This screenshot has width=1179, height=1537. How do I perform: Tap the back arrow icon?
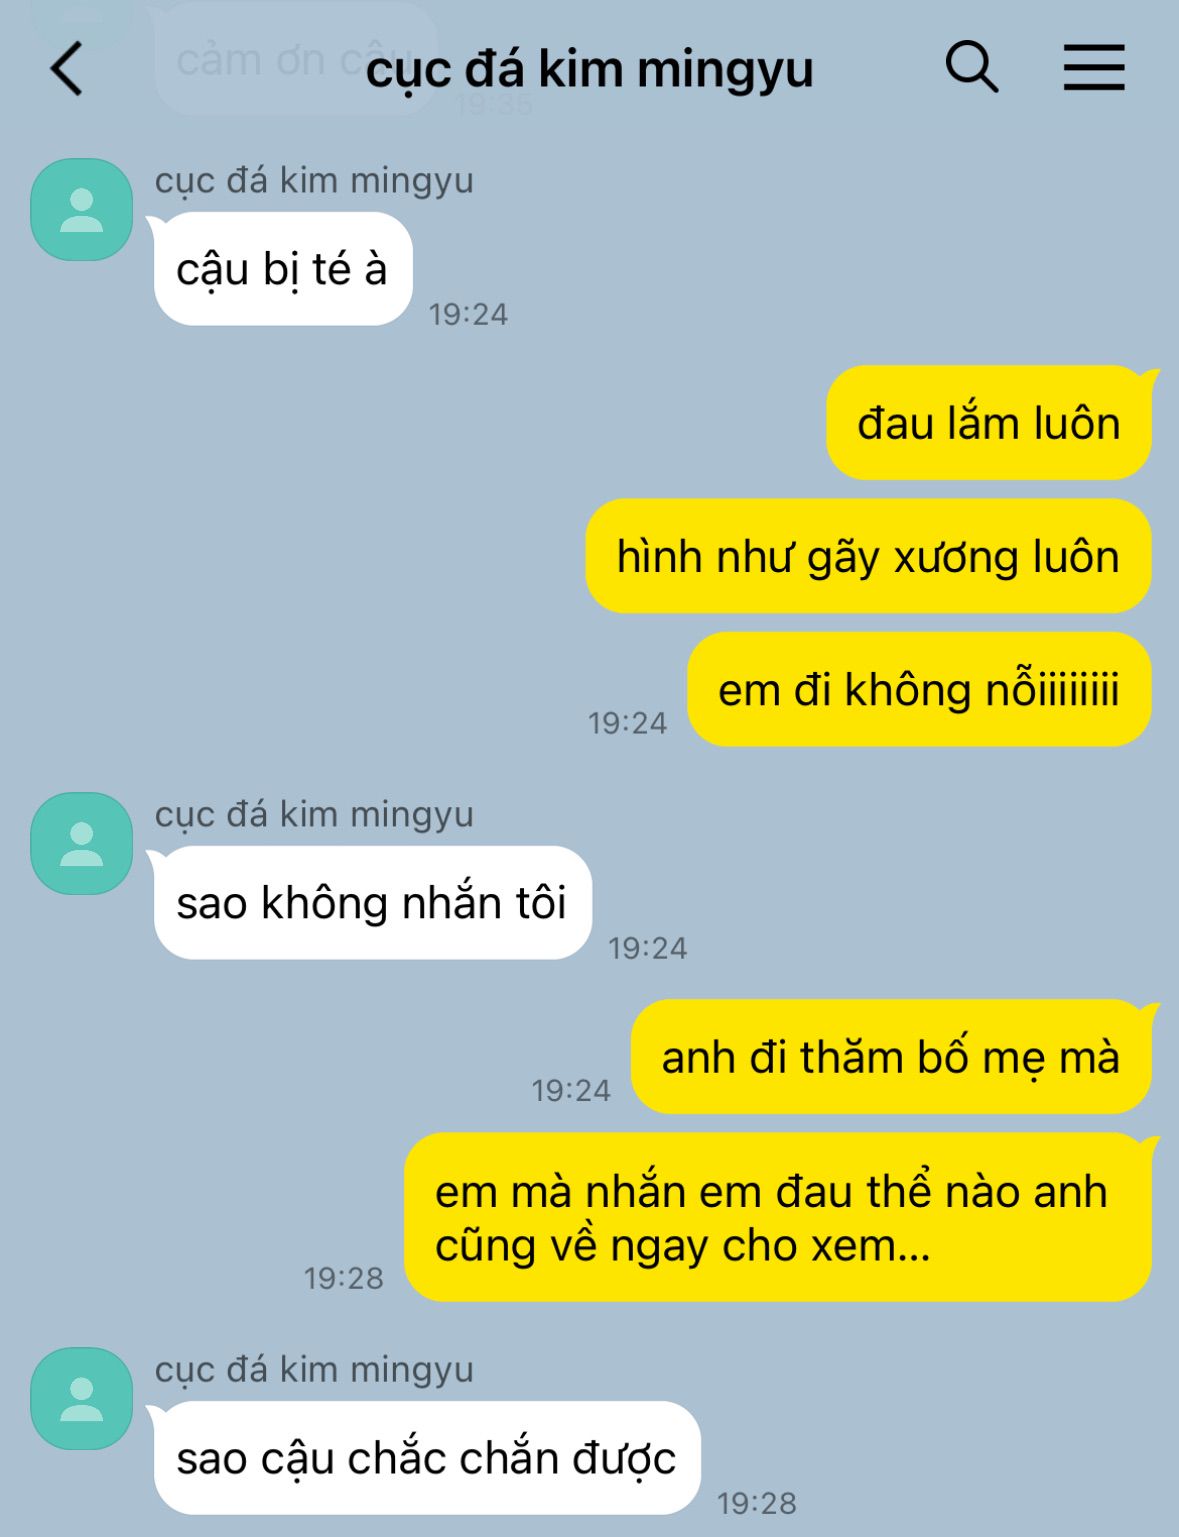(67, 69)
